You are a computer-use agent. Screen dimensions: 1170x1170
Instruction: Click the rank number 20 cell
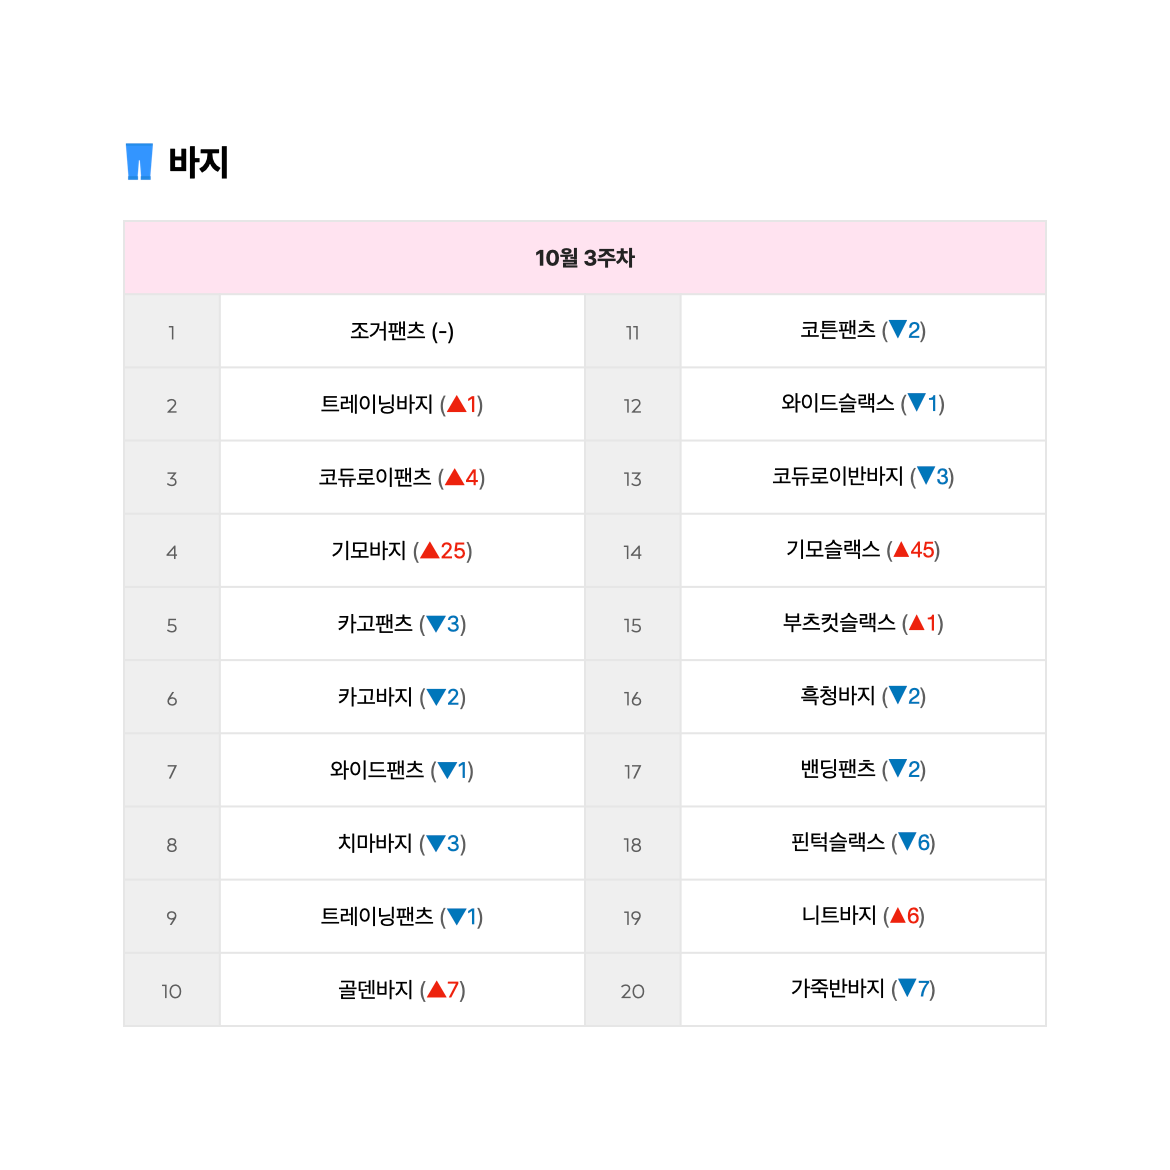[x=633, y=991]
